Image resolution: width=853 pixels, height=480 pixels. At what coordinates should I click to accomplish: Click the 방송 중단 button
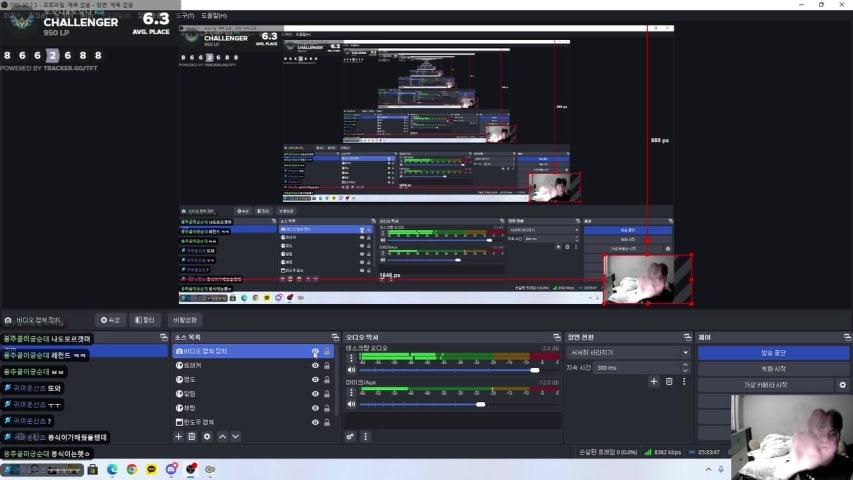pos(772,353)
